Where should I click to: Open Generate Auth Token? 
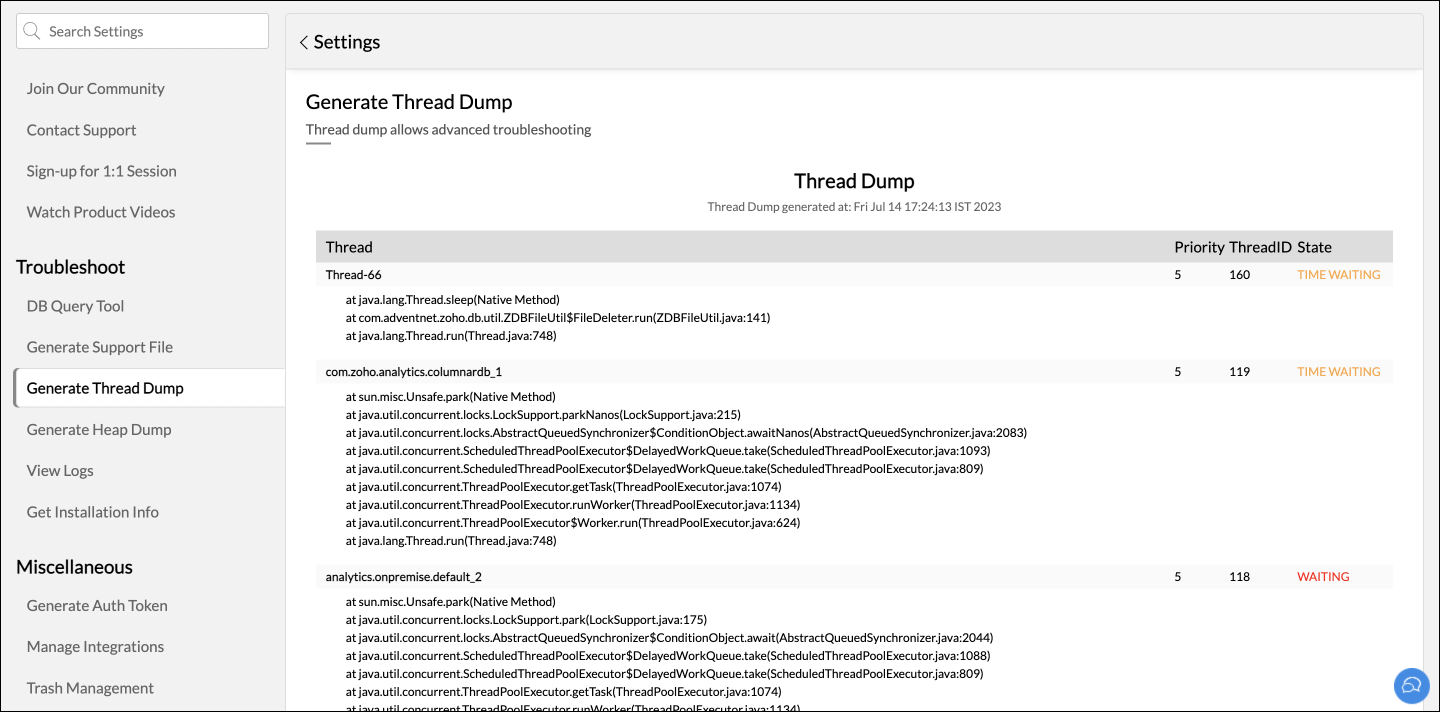(x=97, y=605)
